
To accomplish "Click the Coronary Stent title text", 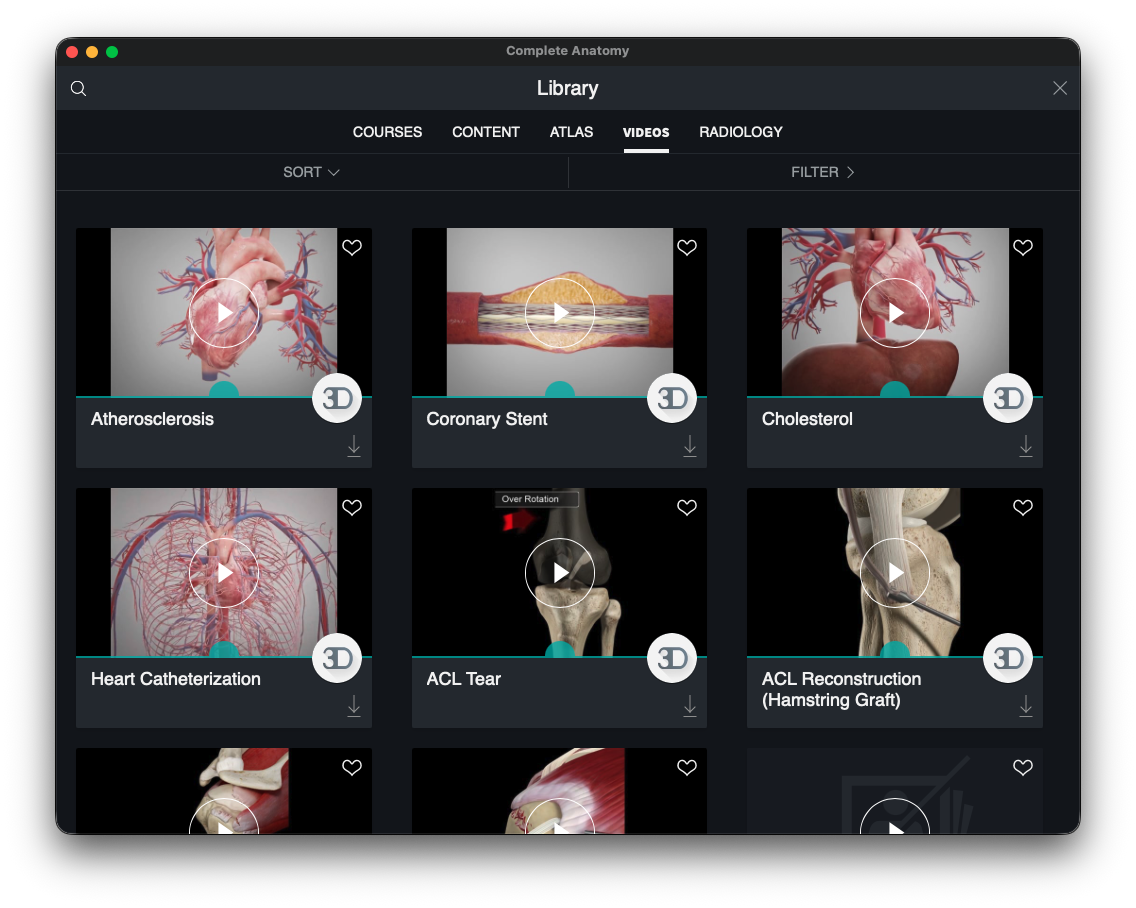I will coord(487,419).
